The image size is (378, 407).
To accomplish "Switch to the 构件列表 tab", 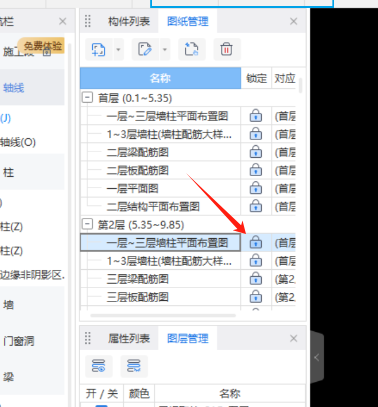I will coord(129,22).
